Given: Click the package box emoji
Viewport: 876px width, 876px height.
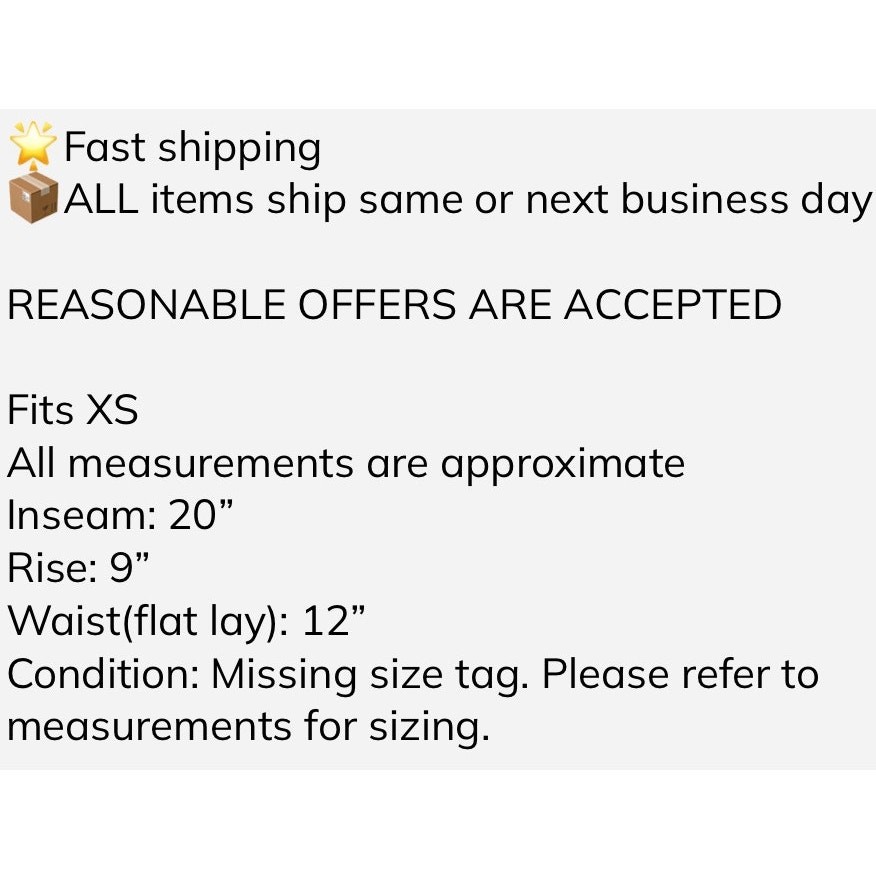Looking at the screenshot, I should tap(34, 199).
